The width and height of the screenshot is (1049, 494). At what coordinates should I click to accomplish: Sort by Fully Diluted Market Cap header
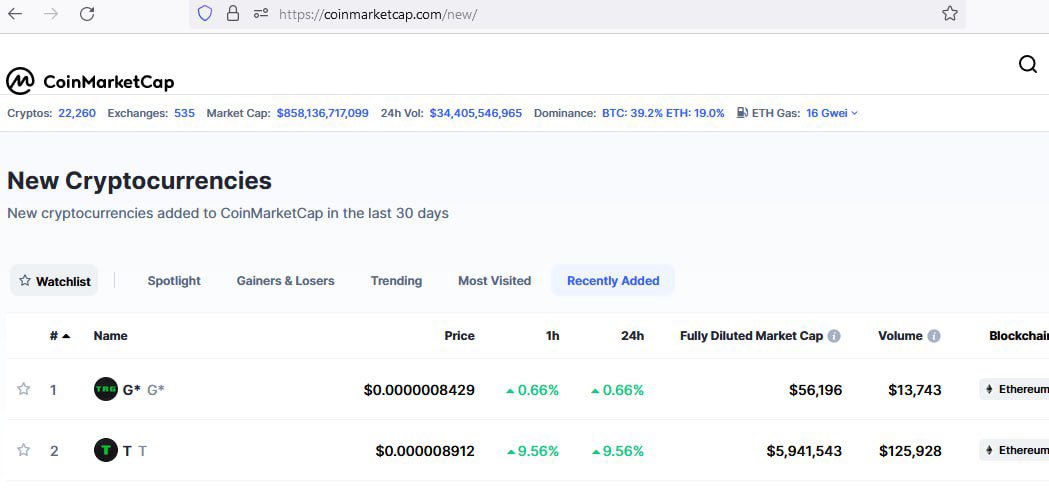point(751,336)
